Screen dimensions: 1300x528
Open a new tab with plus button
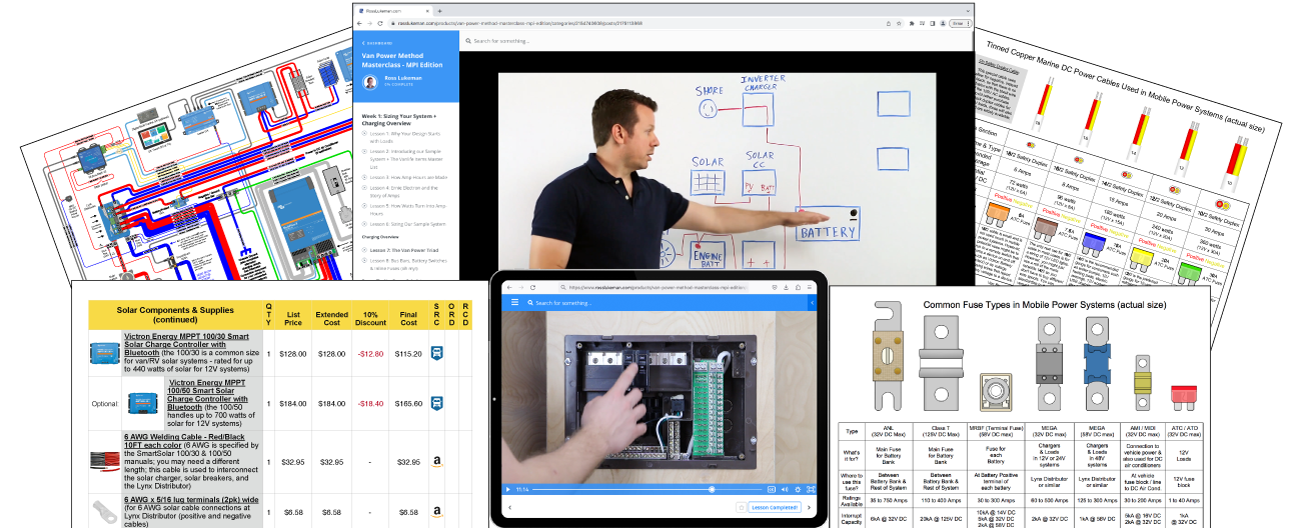point(440,11)
